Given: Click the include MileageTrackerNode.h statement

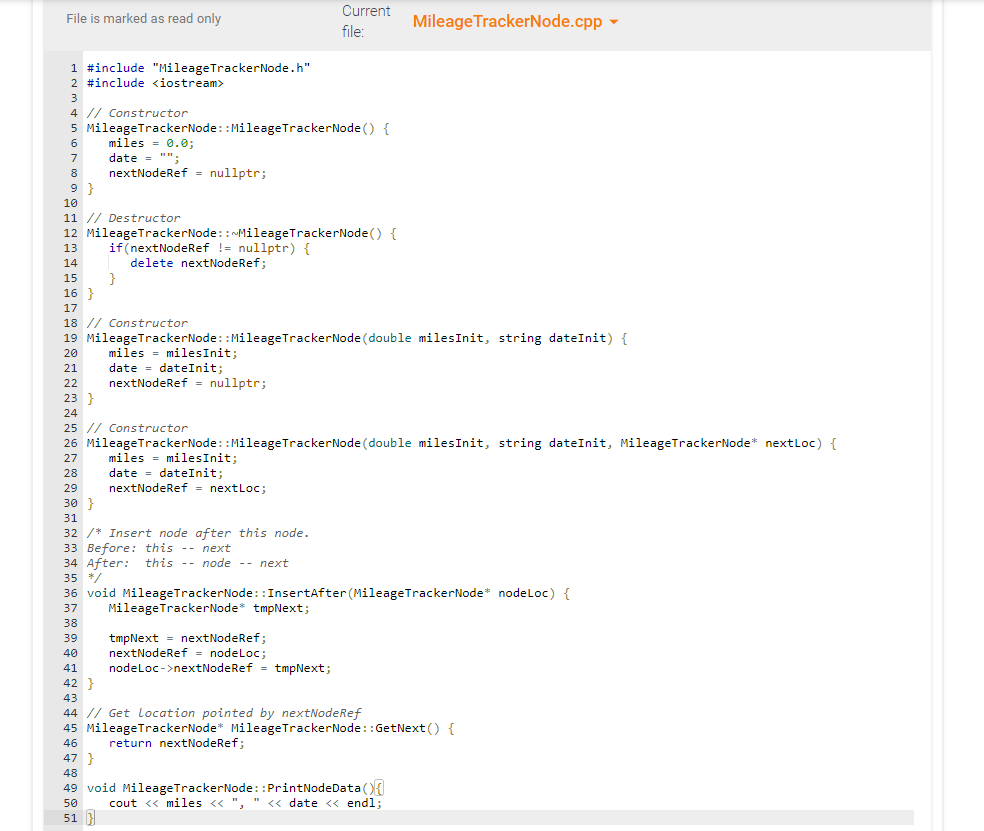Looking at the screenshot, I should click(197, 67).
